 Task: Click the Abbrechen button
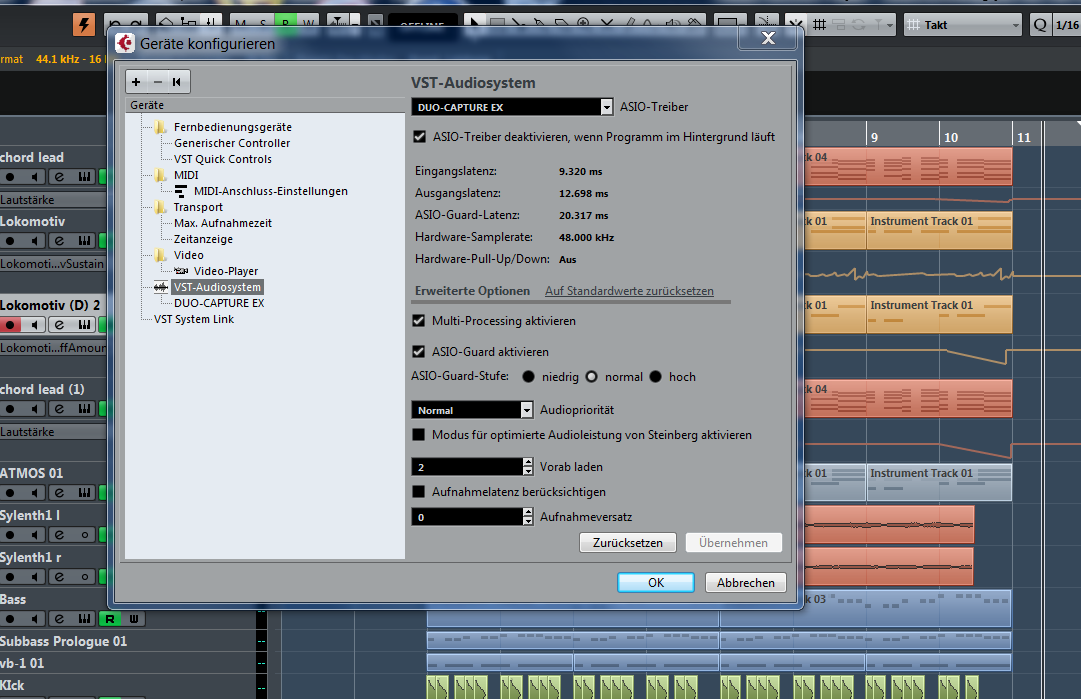click(745, 582)
